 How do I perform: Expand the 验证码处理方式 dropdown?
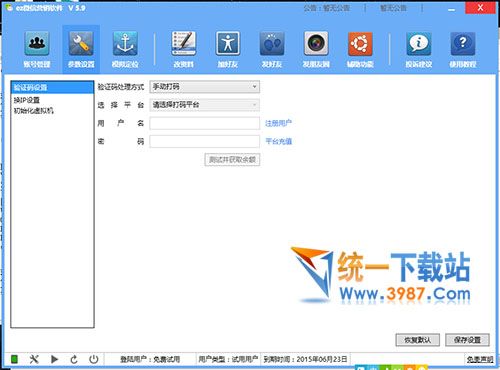(x=204, y=87)
